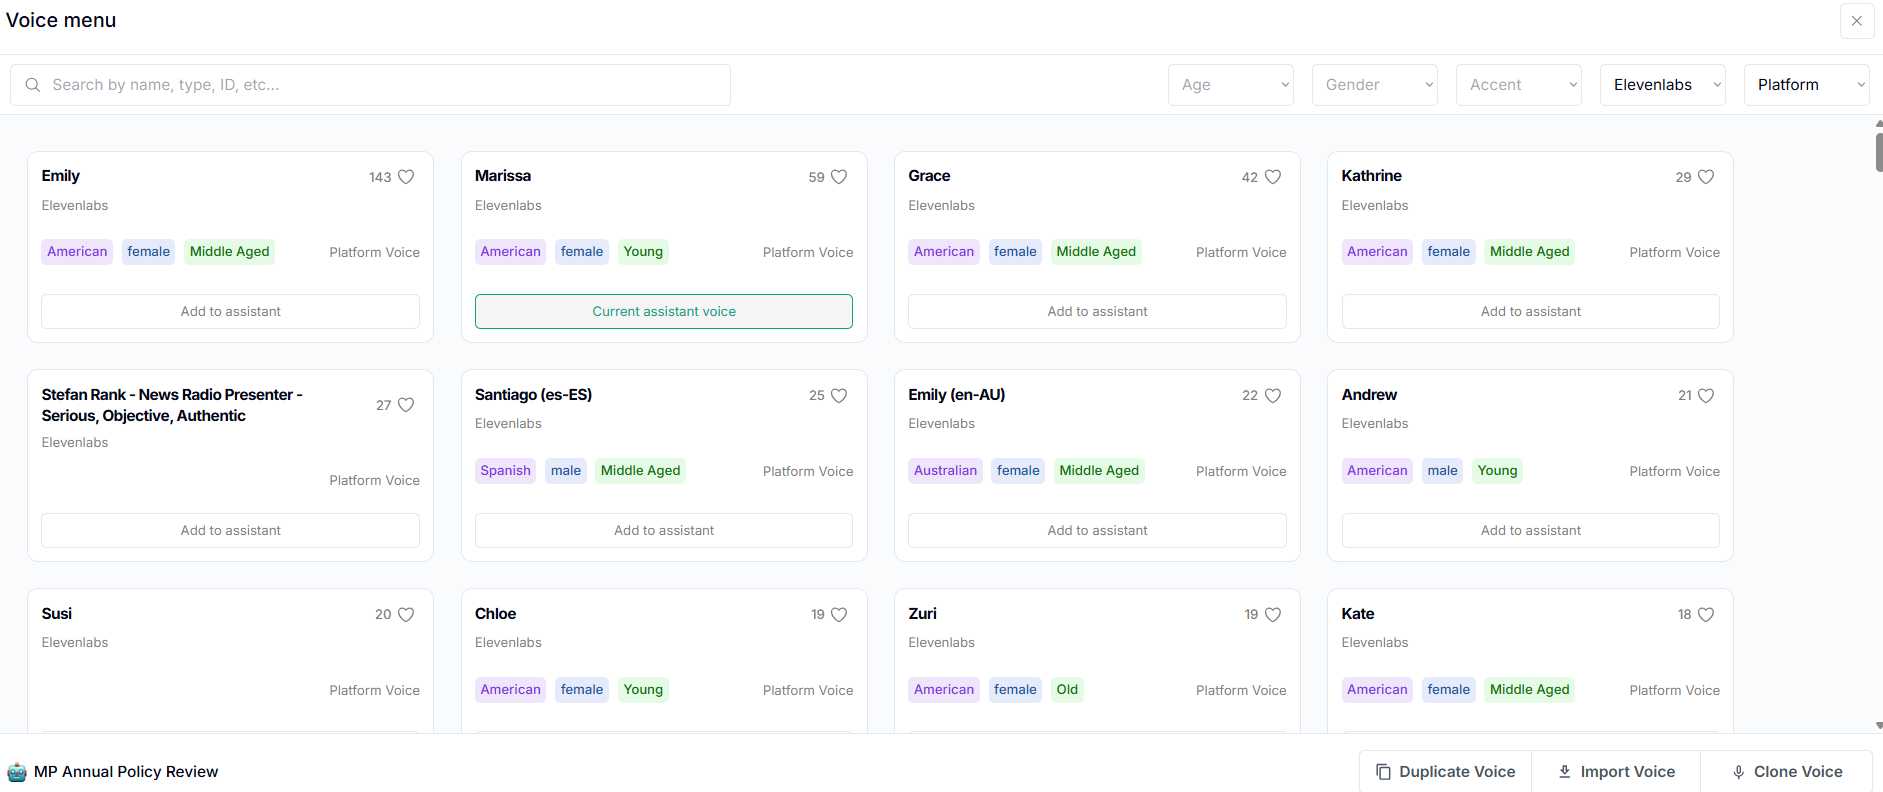Image resolution: width=1883 pixels, height=792 pixels.
Task: Click the Import Voice button
Action: (1616, 772)
